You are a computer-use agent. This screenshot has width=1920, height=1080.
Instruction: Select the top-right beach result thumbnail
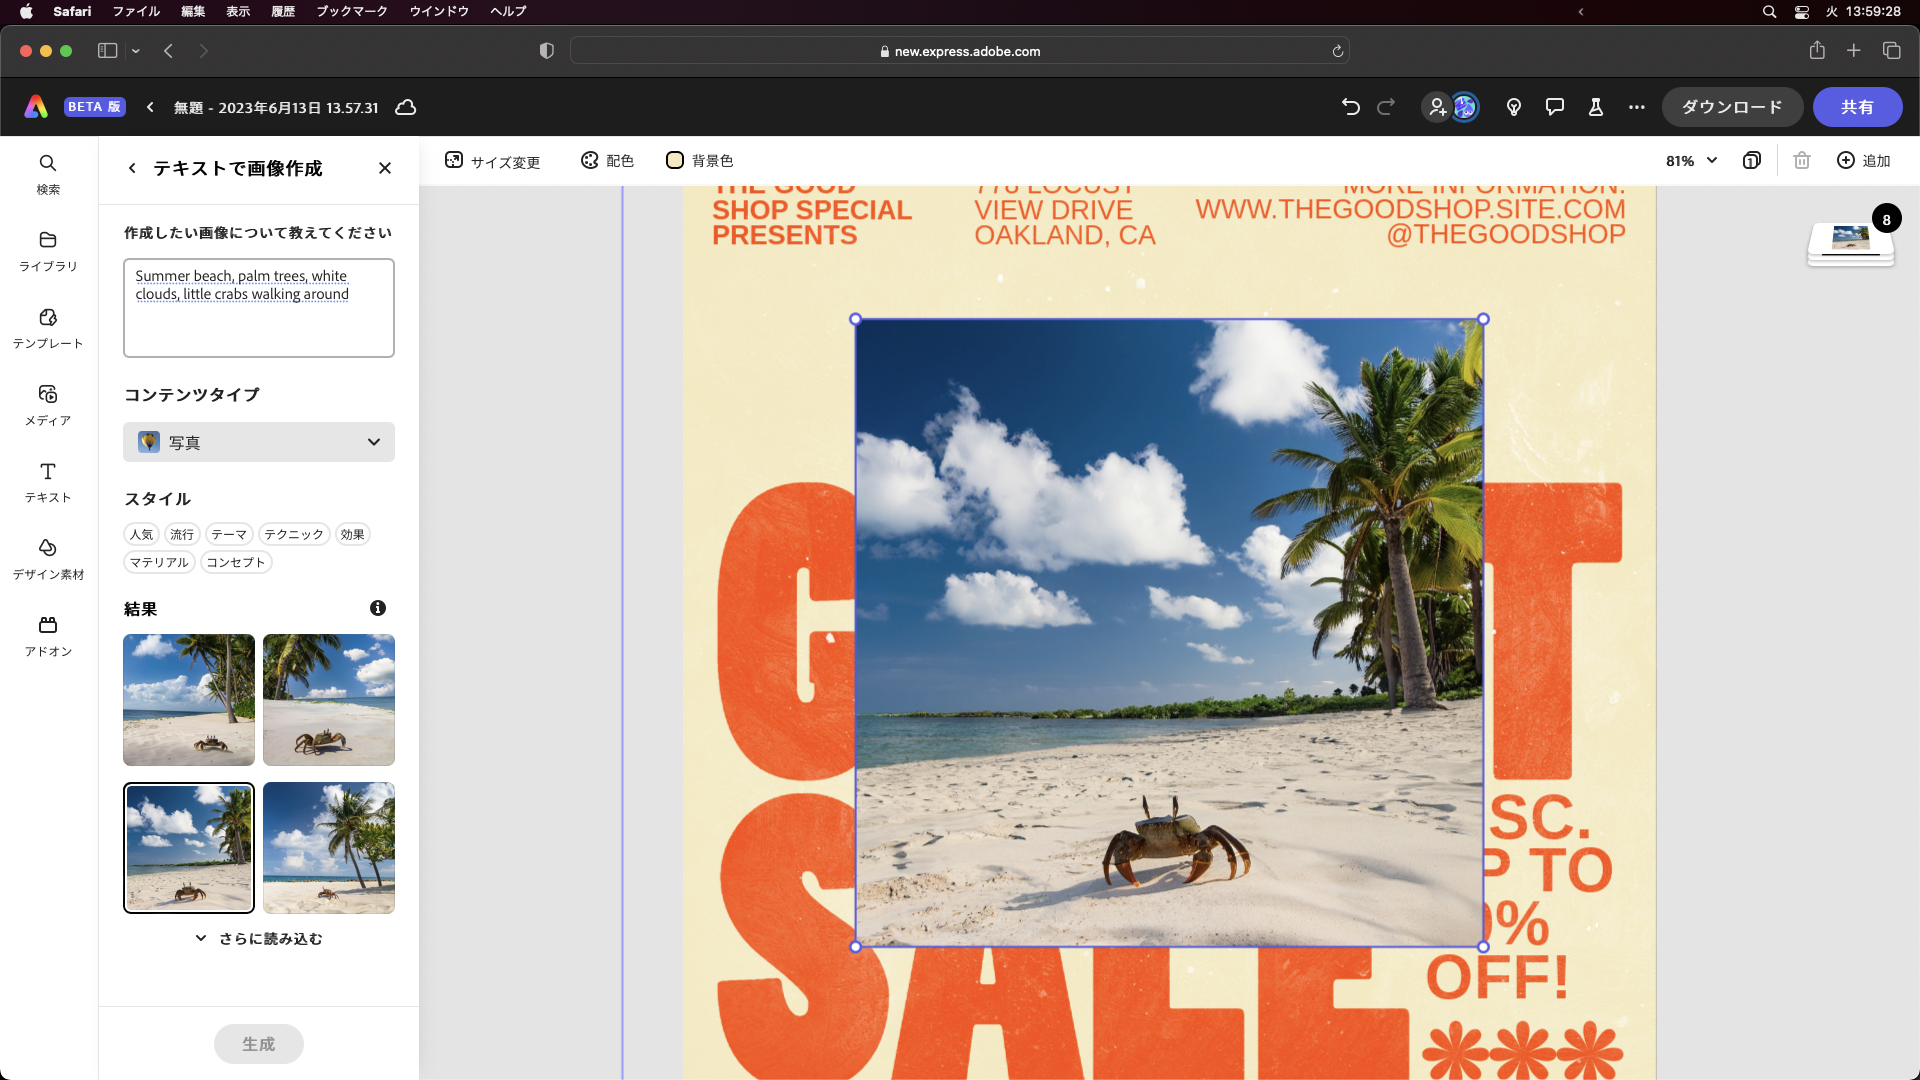(328, 699)
